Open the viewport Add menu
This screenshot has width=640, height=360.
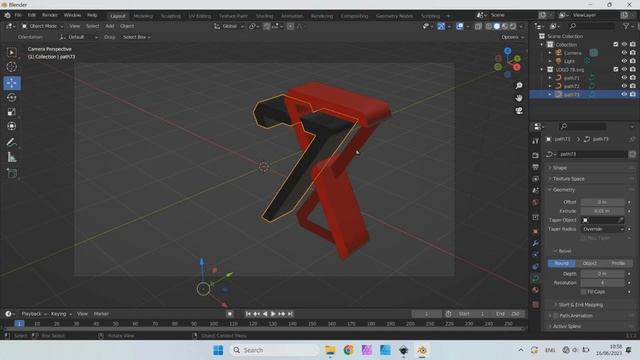(110, 26)
